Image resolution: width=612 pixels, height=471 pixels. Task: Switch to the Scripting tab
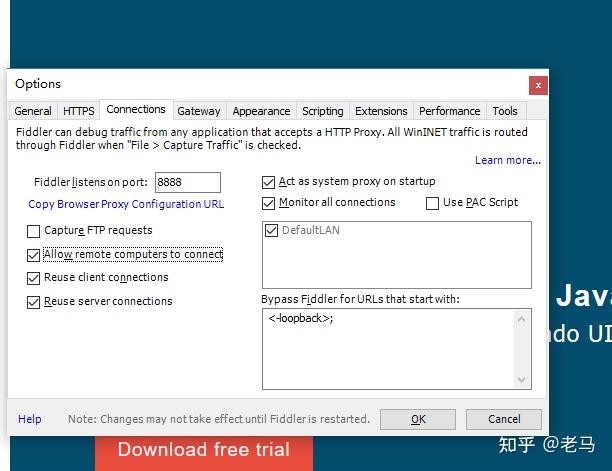[x=322, y=111]
